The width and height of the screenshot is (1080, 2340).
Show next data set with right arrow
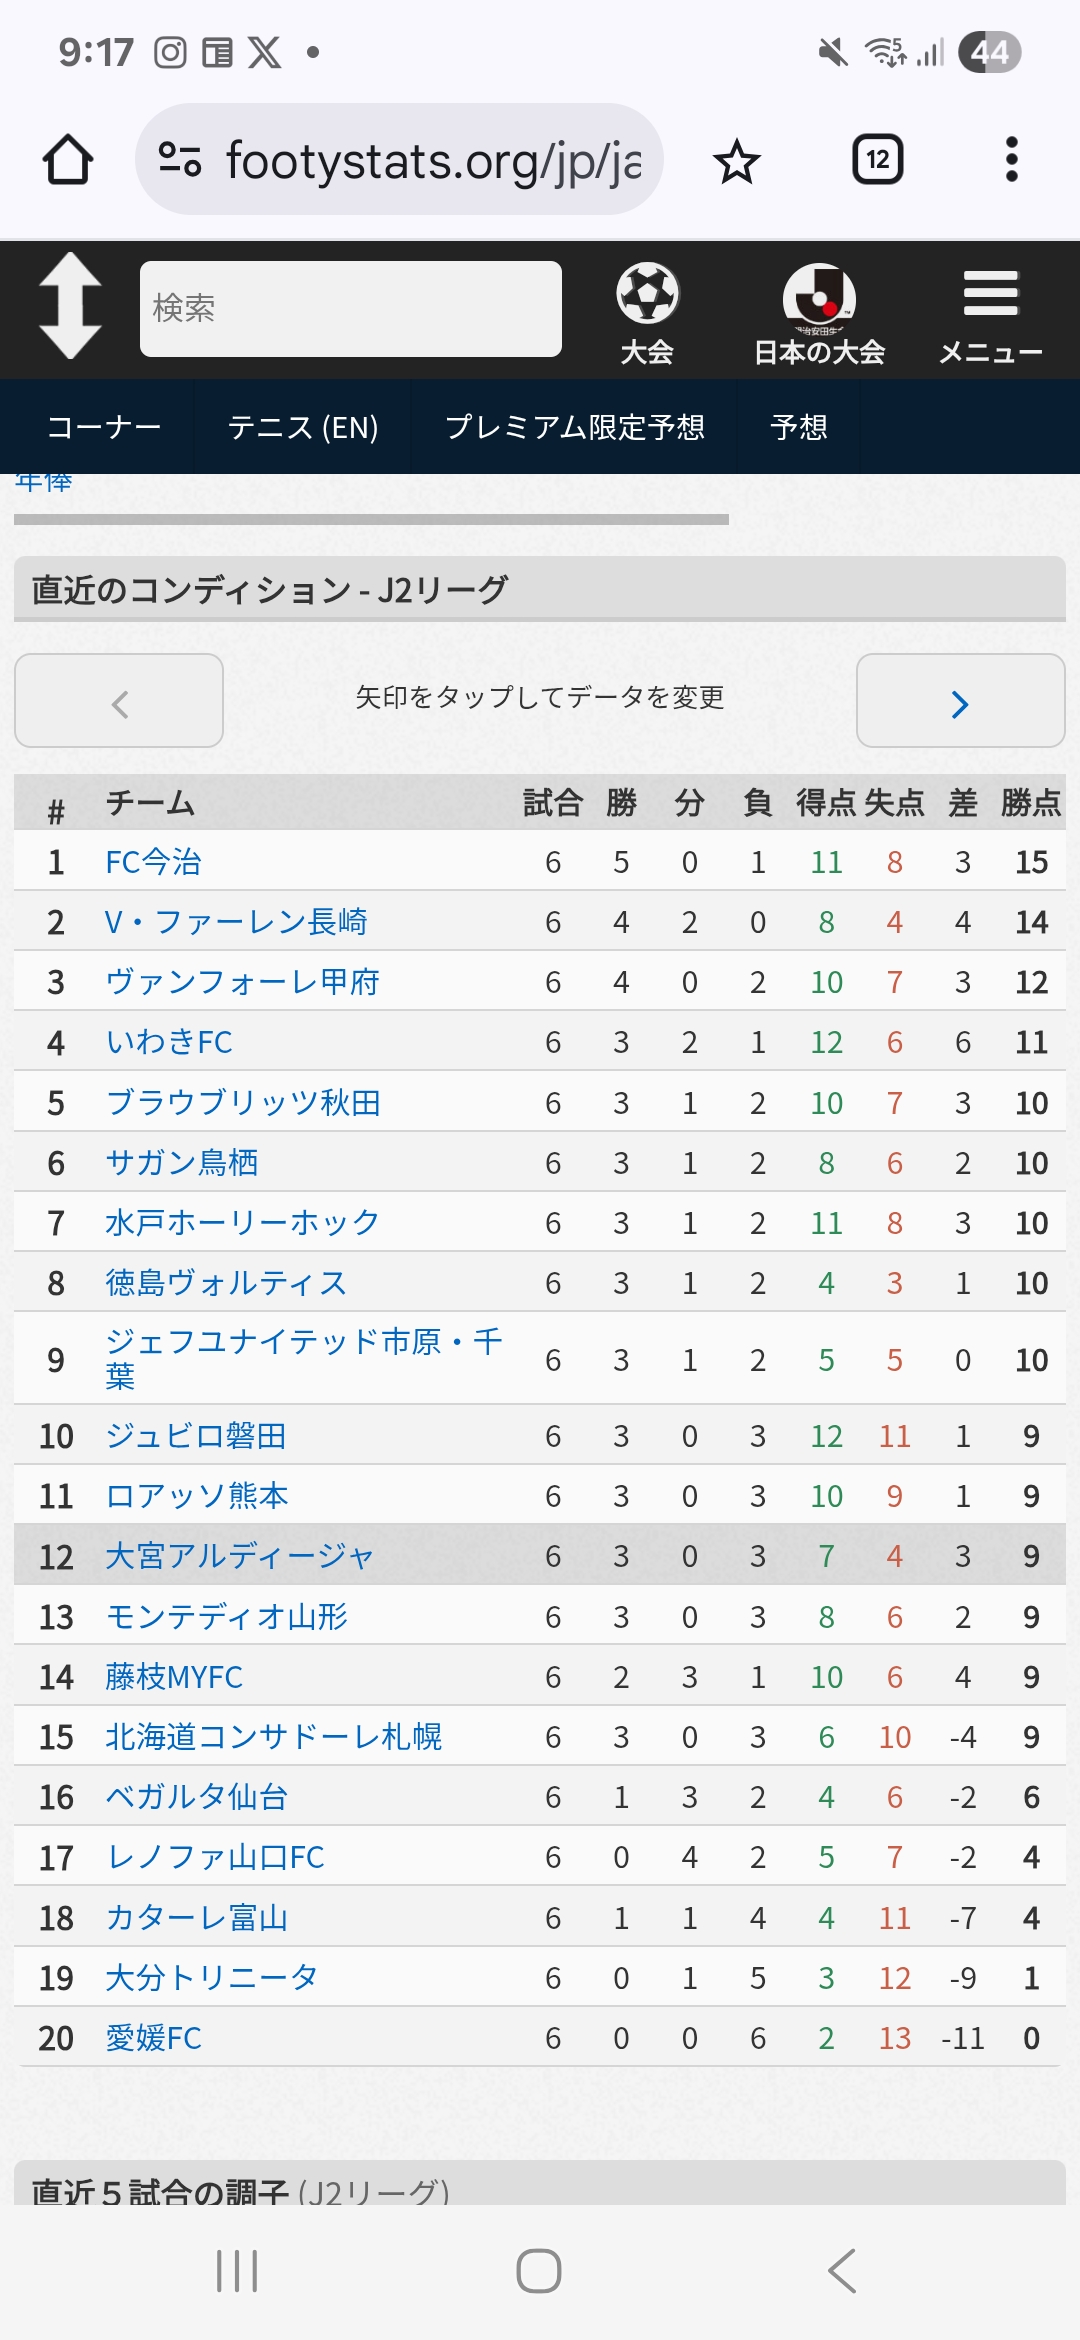960,700
